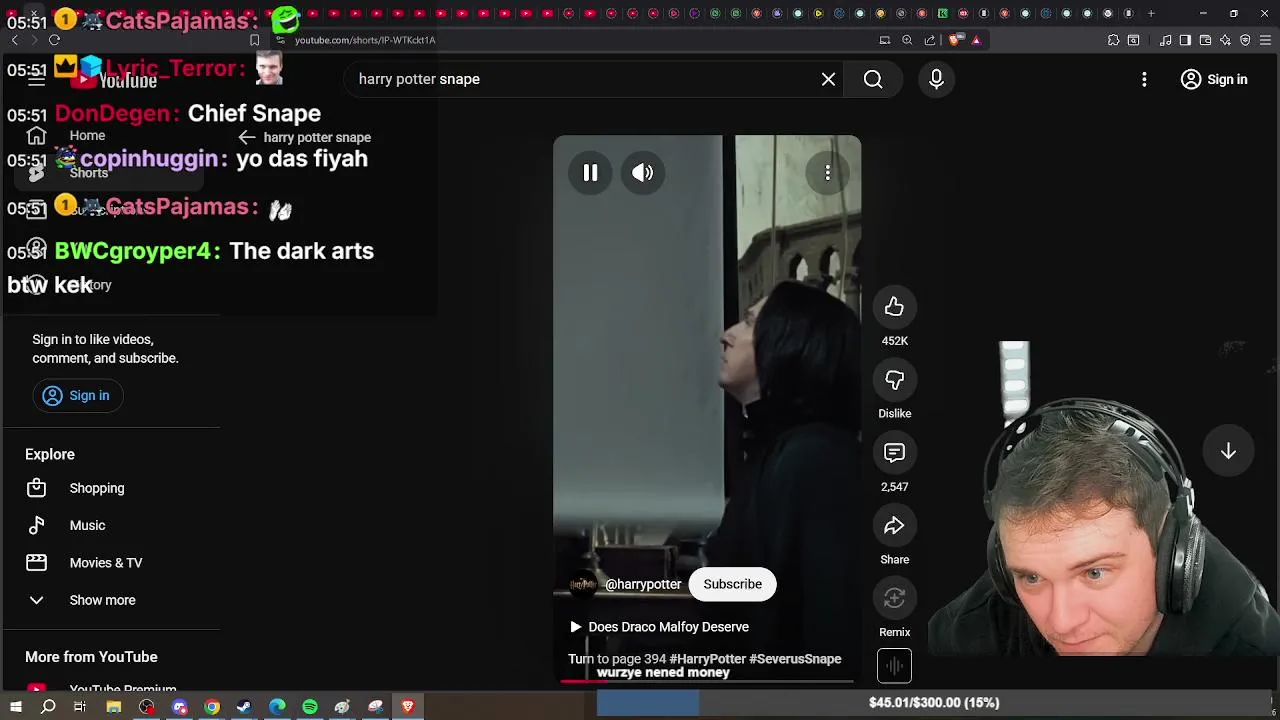Share the Shorts video
The height and width of the screenshot is (720, 1280).
coord(894,526)
